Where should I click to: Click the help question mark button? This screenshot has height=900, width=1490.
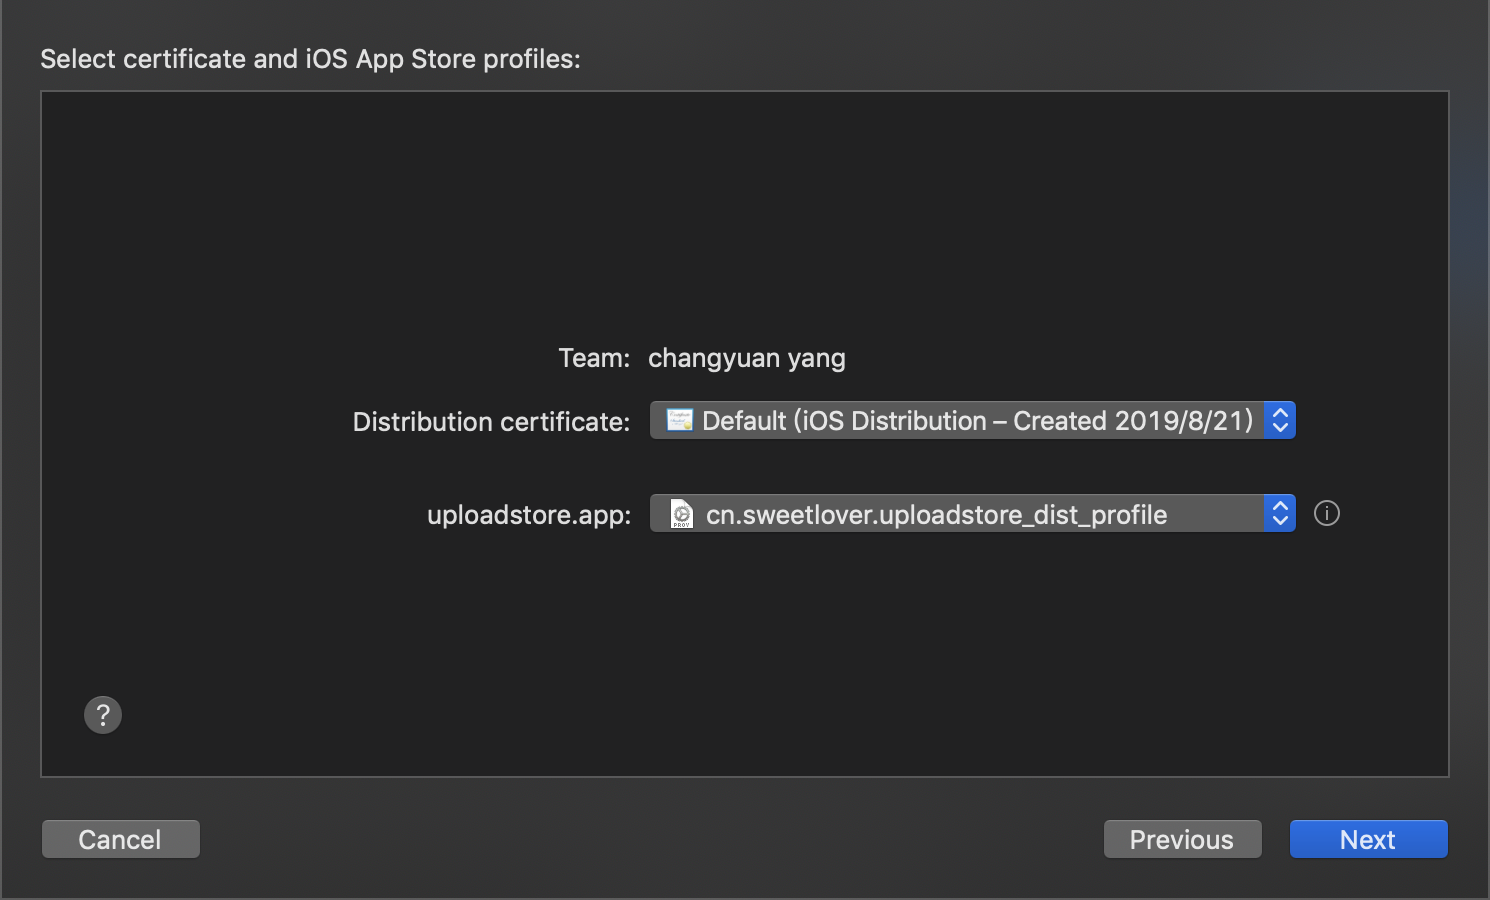tap(103, 715)
